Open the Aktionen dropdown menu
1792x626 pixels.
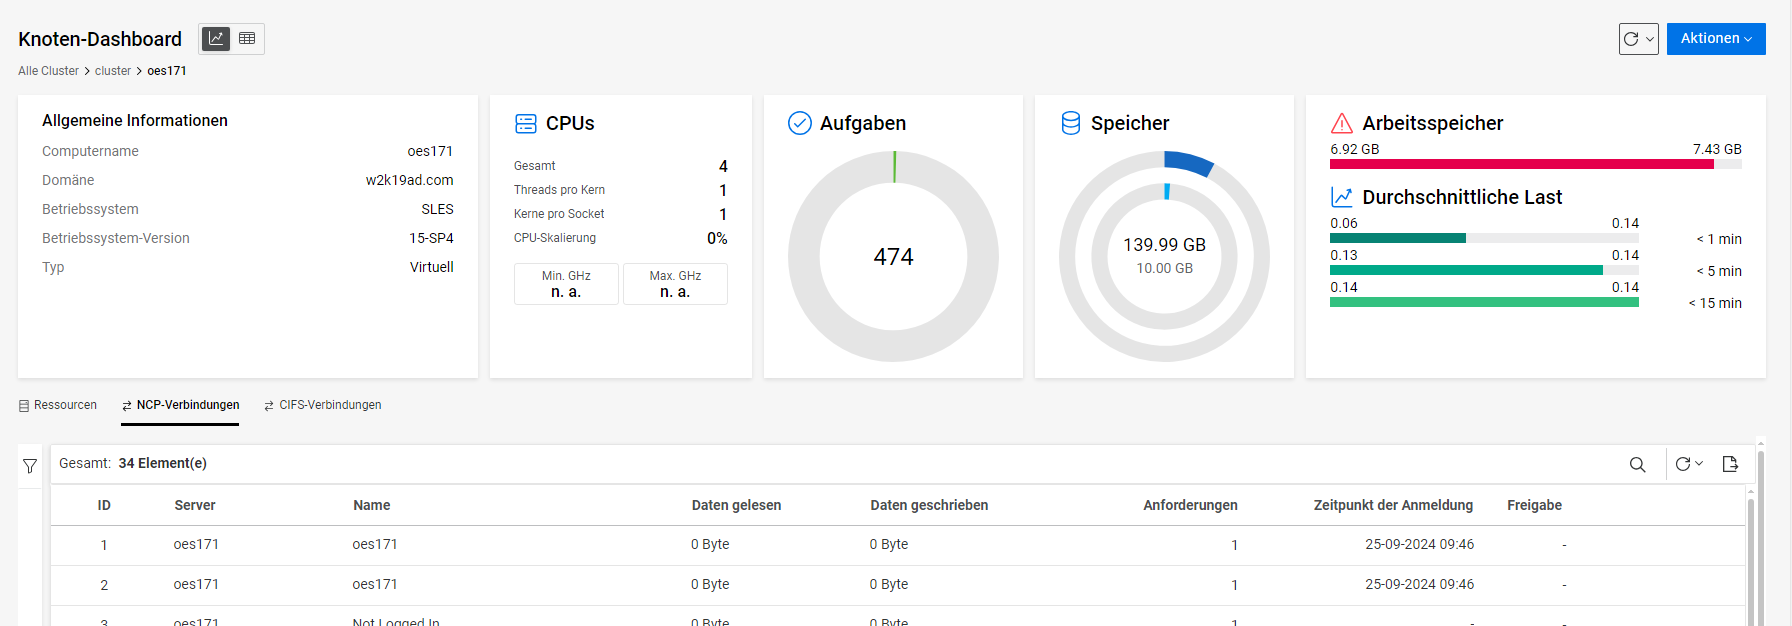tap(1715, 39)
